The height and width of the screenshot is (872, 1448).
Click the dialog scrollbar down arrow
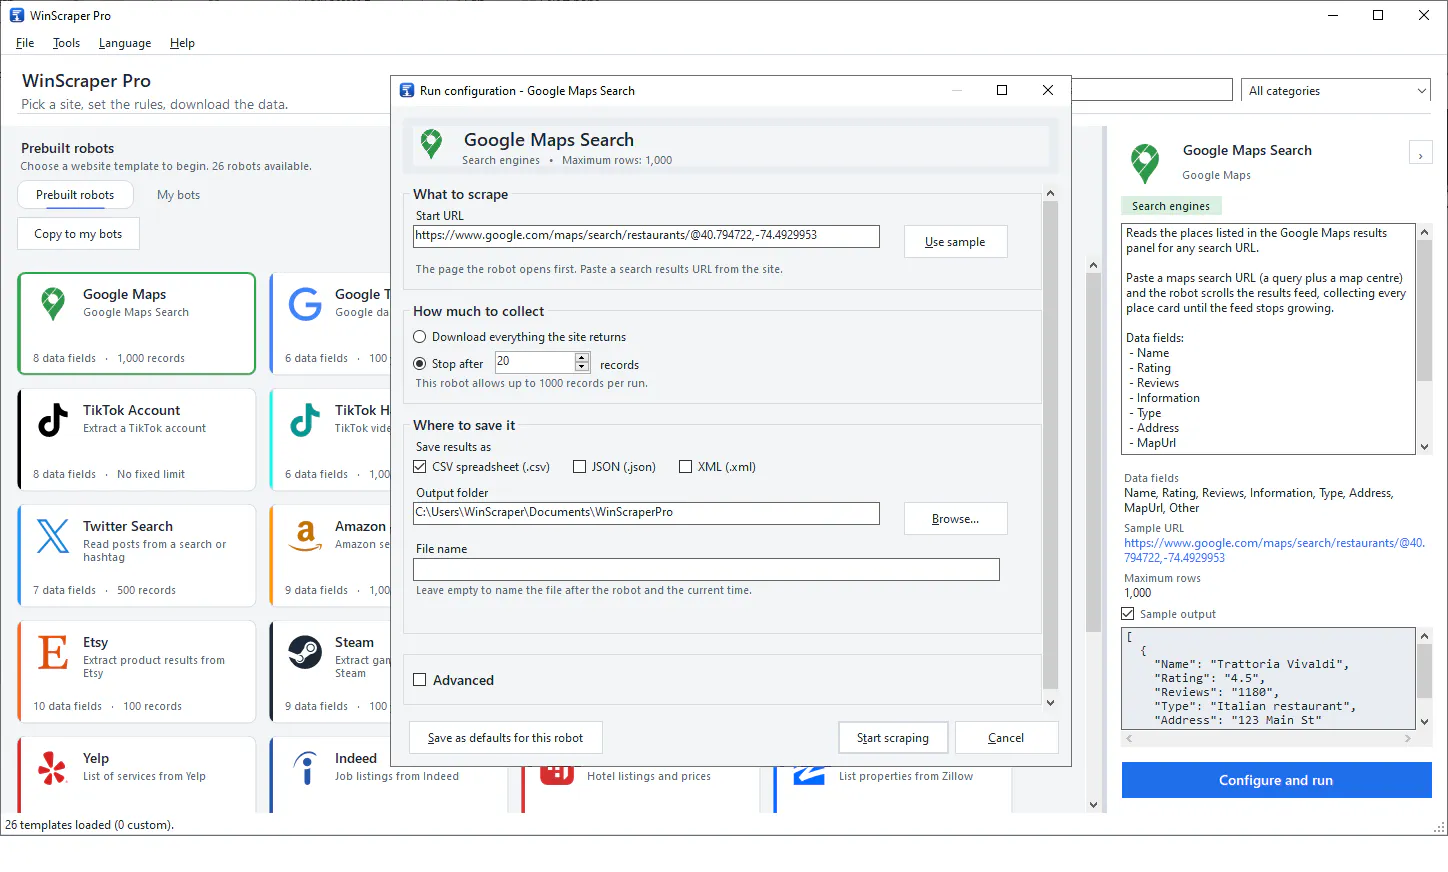coord(1050,702)
